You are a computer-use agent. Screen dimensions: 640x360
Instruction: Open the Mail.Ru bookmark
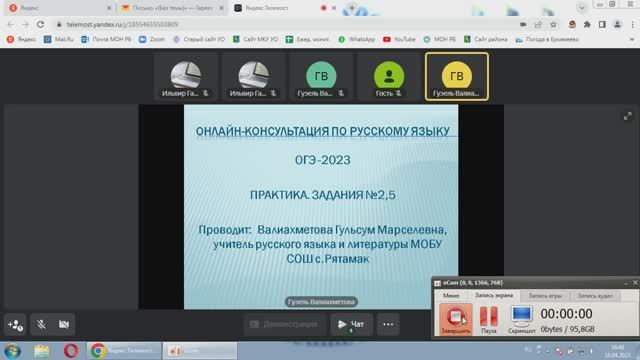59,39
